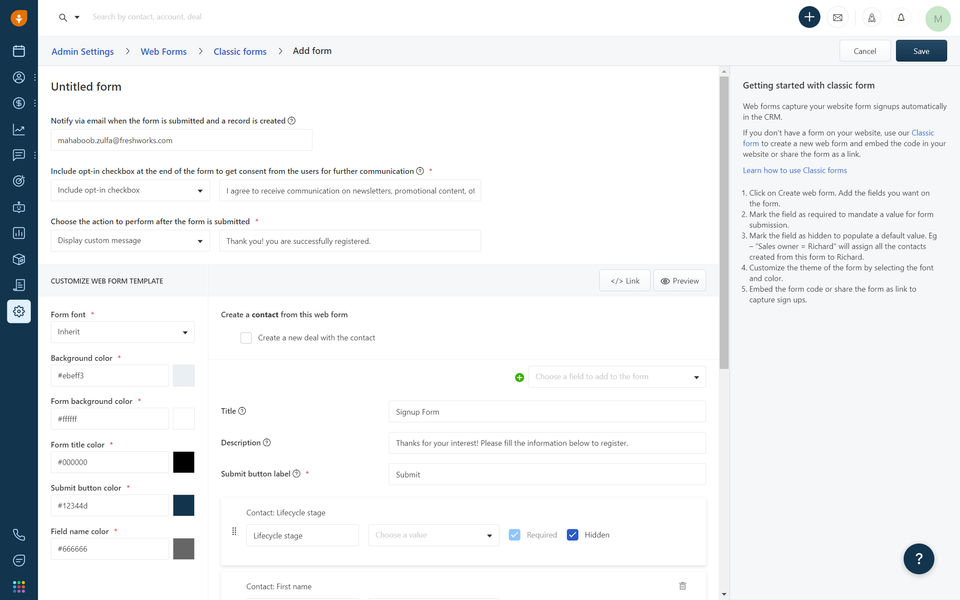Open the help question mark button
This screenshot has height=600, width=960.
(x=918, y=559)
